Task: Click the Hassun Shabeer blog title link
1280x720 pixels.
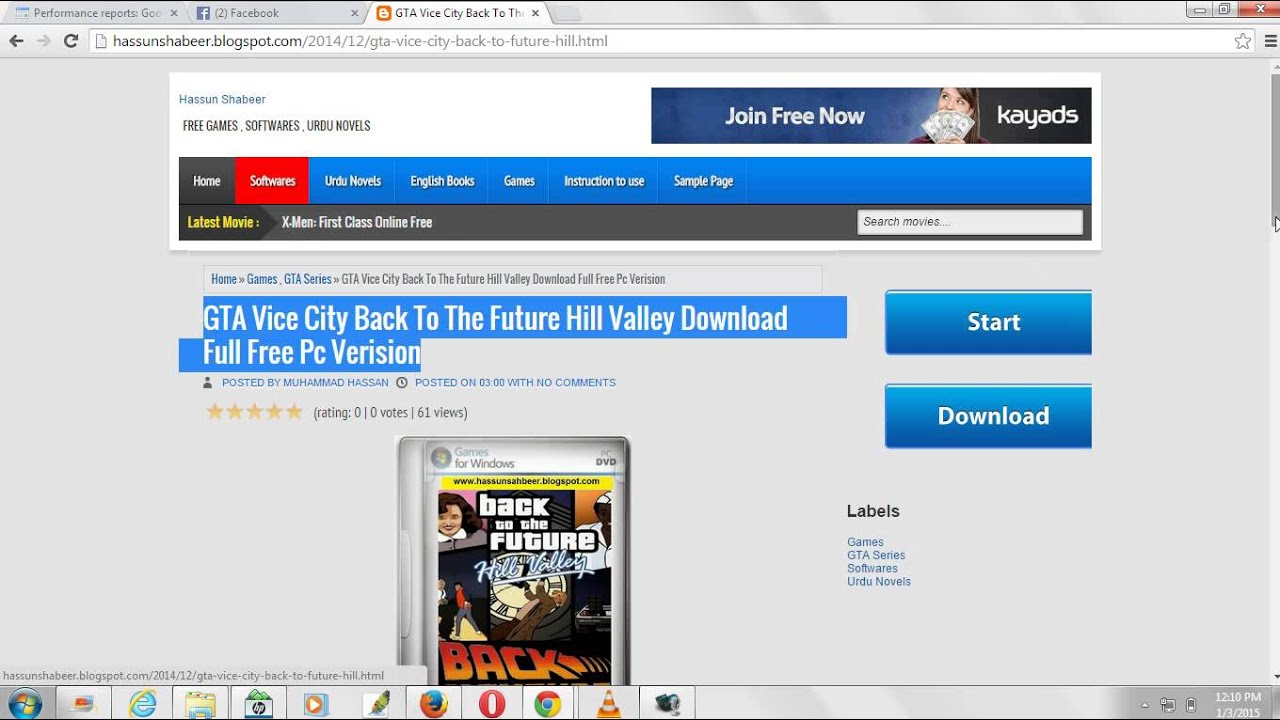Action: pyautogui.click(x=222, y=99)
